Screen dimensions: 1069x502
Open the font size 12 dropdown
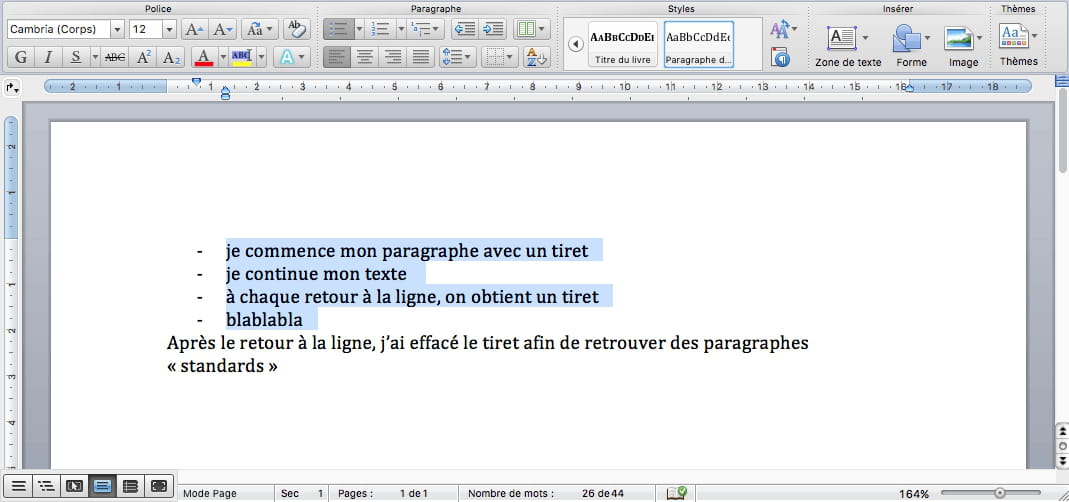pyautogui.click(x=168, y=30)
